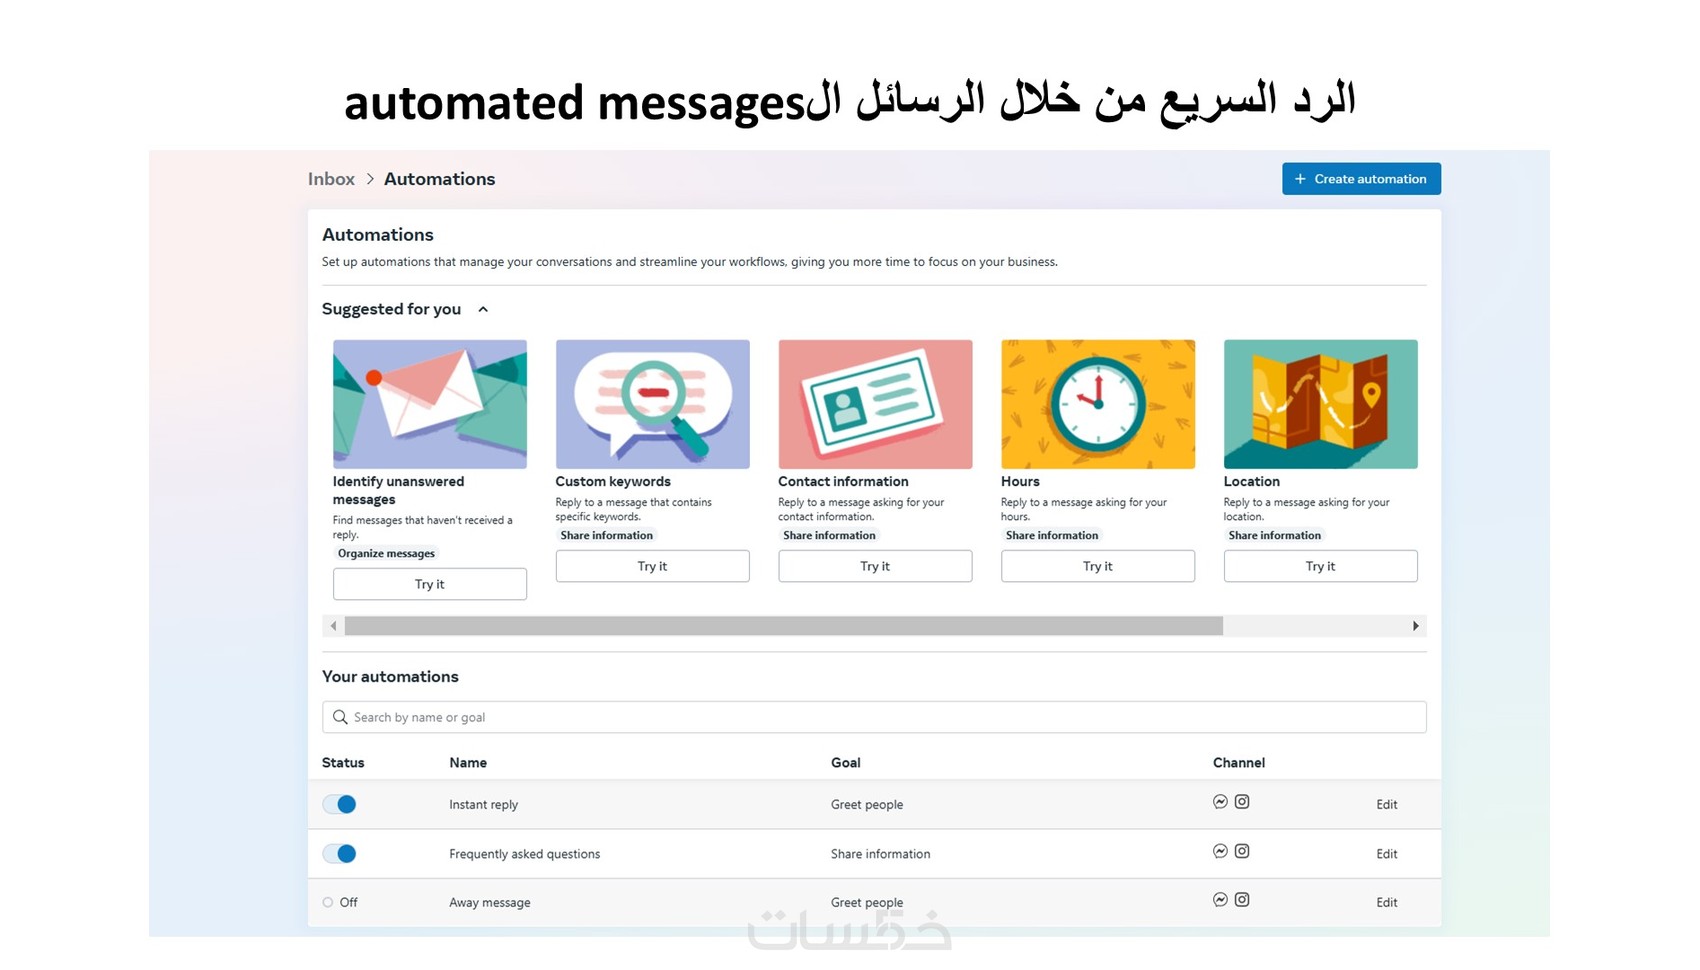Screen dimensions: 1700x970
Task: Click Instagram icon for Frequently asked questions
Action: click(x=1242, y=851)
